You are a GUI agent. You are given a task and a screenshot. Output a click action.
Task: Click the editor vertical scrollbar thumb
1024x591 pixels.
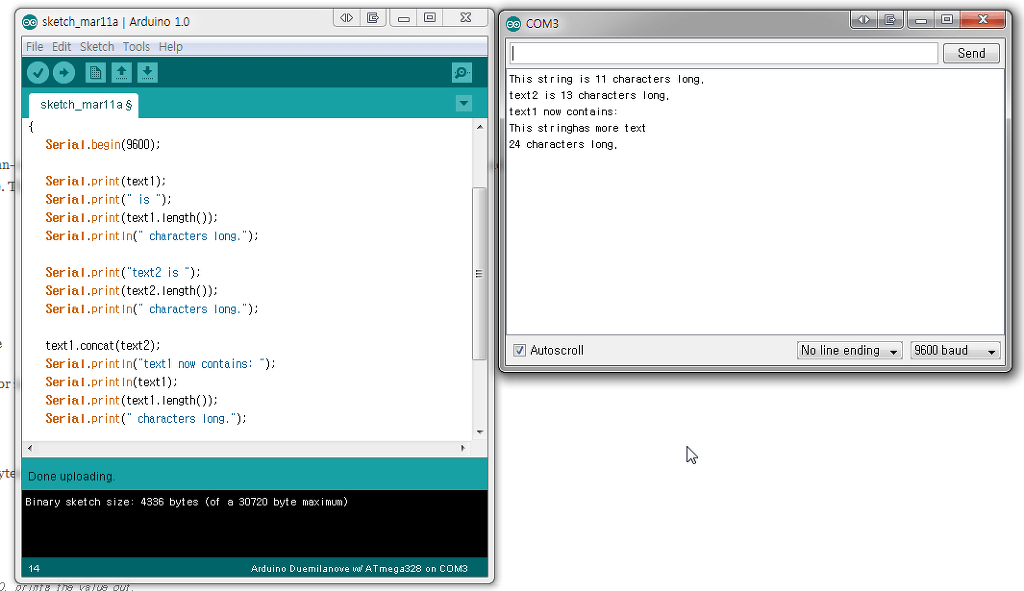(x=479, y=274)
